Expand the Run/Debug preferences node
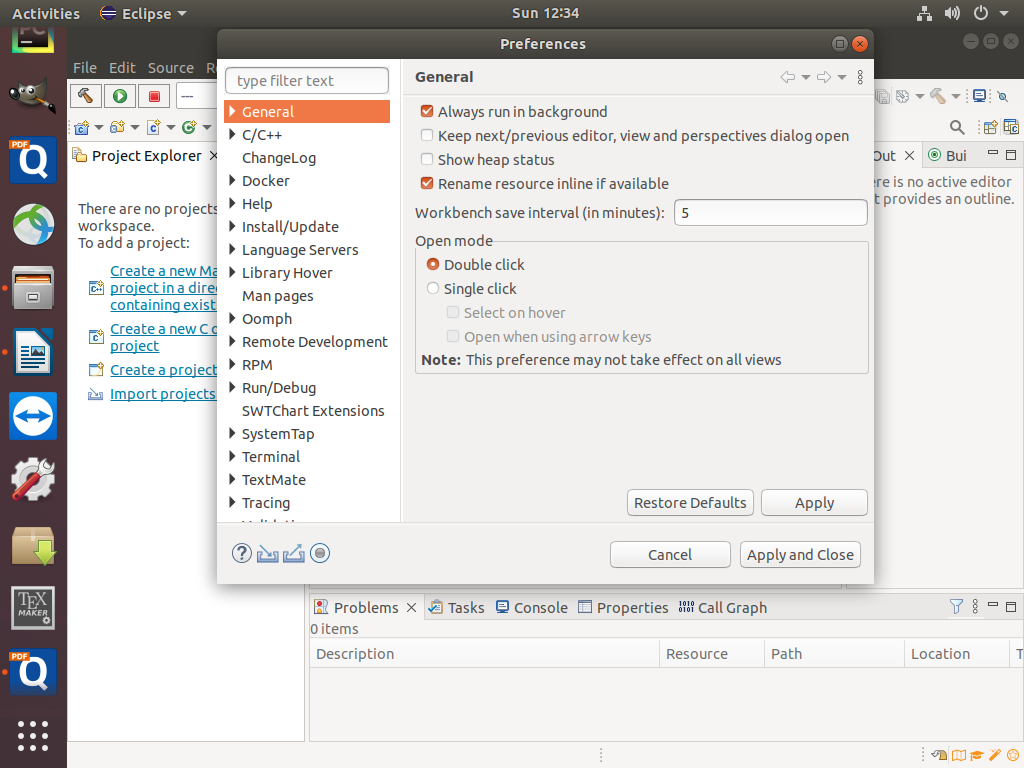The image size is (1024, 768). tap(232, 387)
